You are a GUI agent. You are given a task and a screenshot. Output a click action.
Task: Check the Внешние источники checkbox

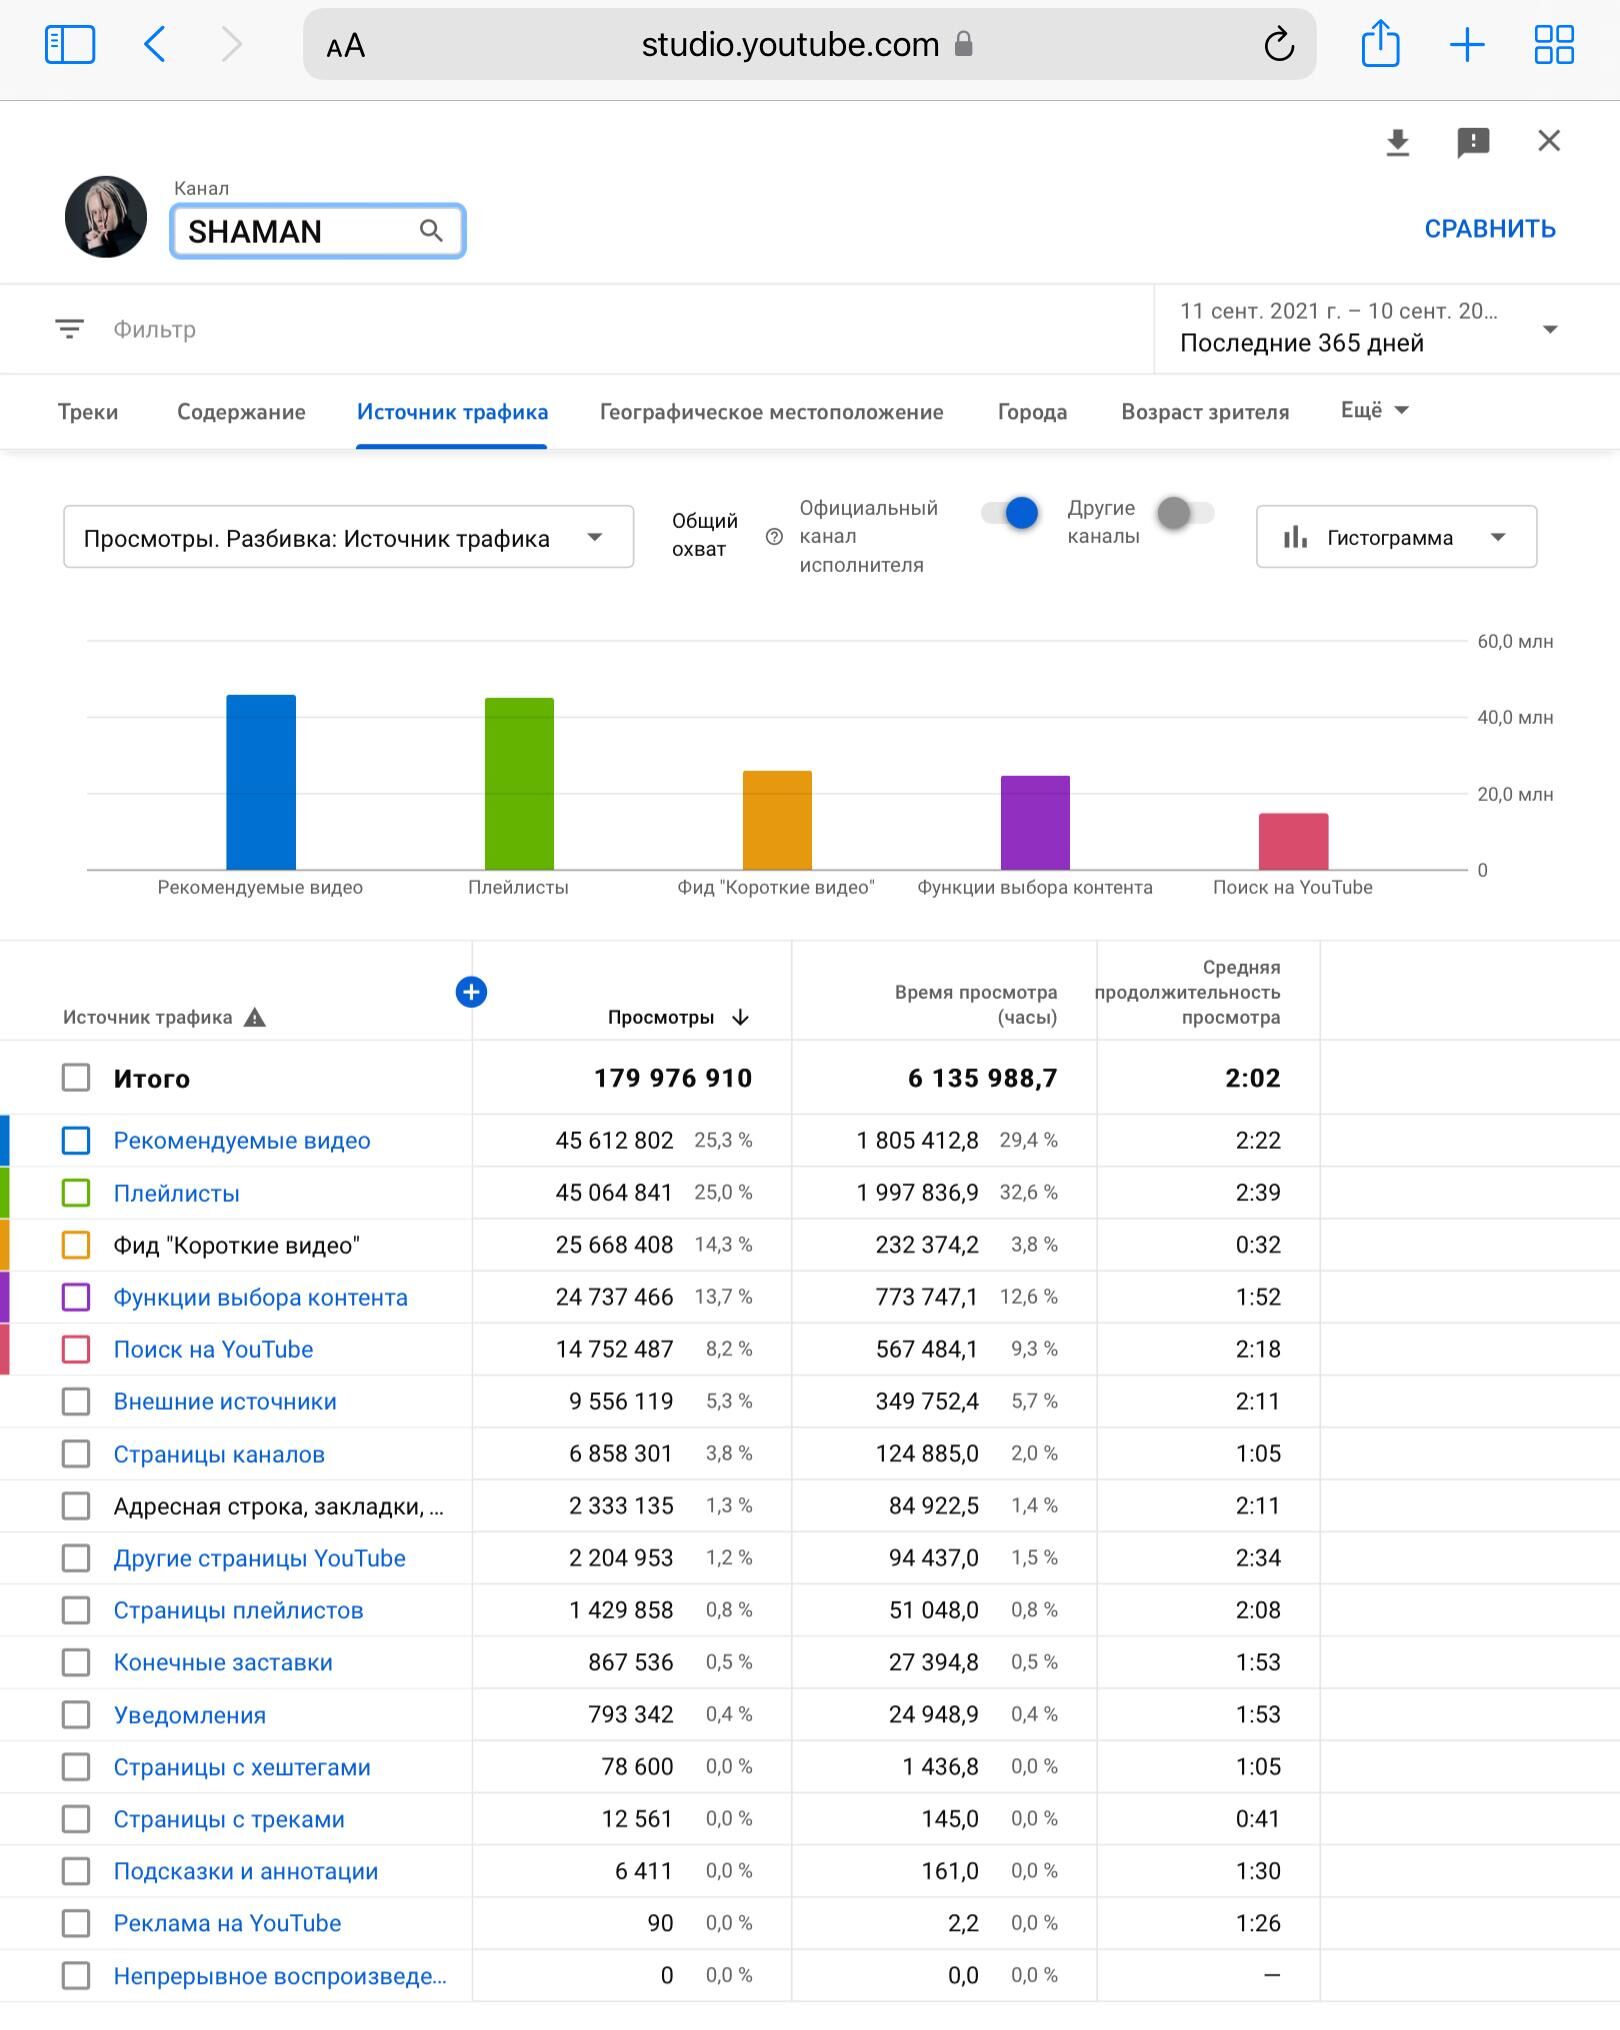pos(76,1401)
